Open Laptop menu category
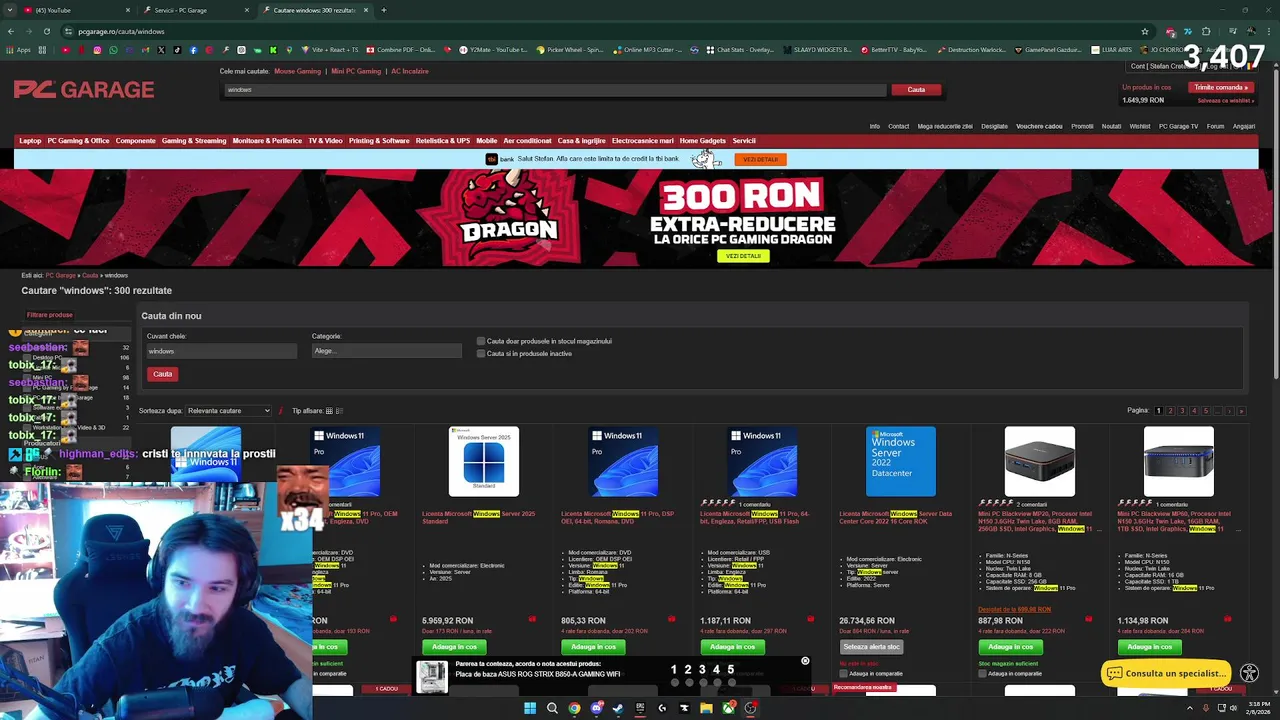The width and height of the screenshot is (1280, 720). coord(30,141)
